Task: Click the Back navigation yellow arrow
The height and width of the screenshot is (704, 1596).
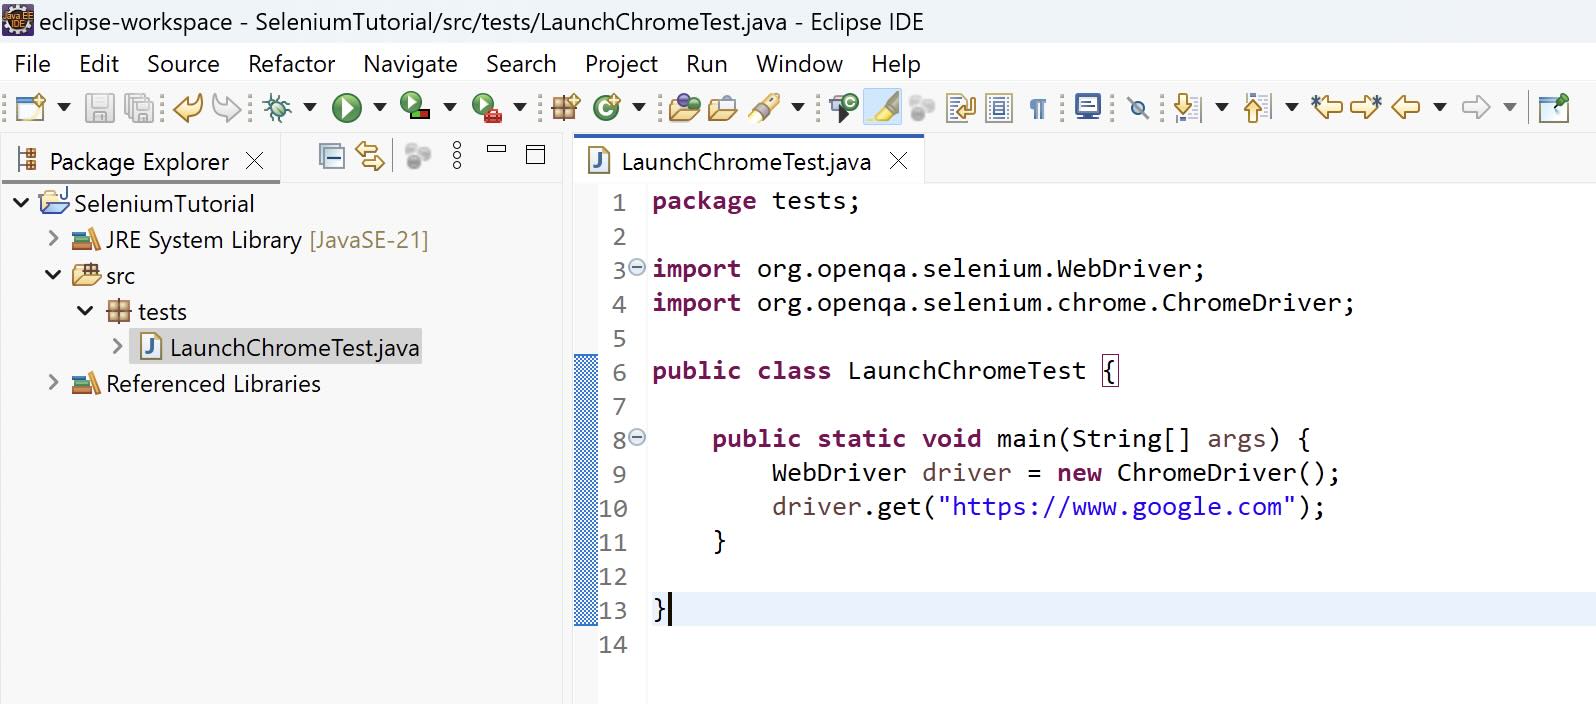Action: pyautogui.click(x=1406, y=106)
